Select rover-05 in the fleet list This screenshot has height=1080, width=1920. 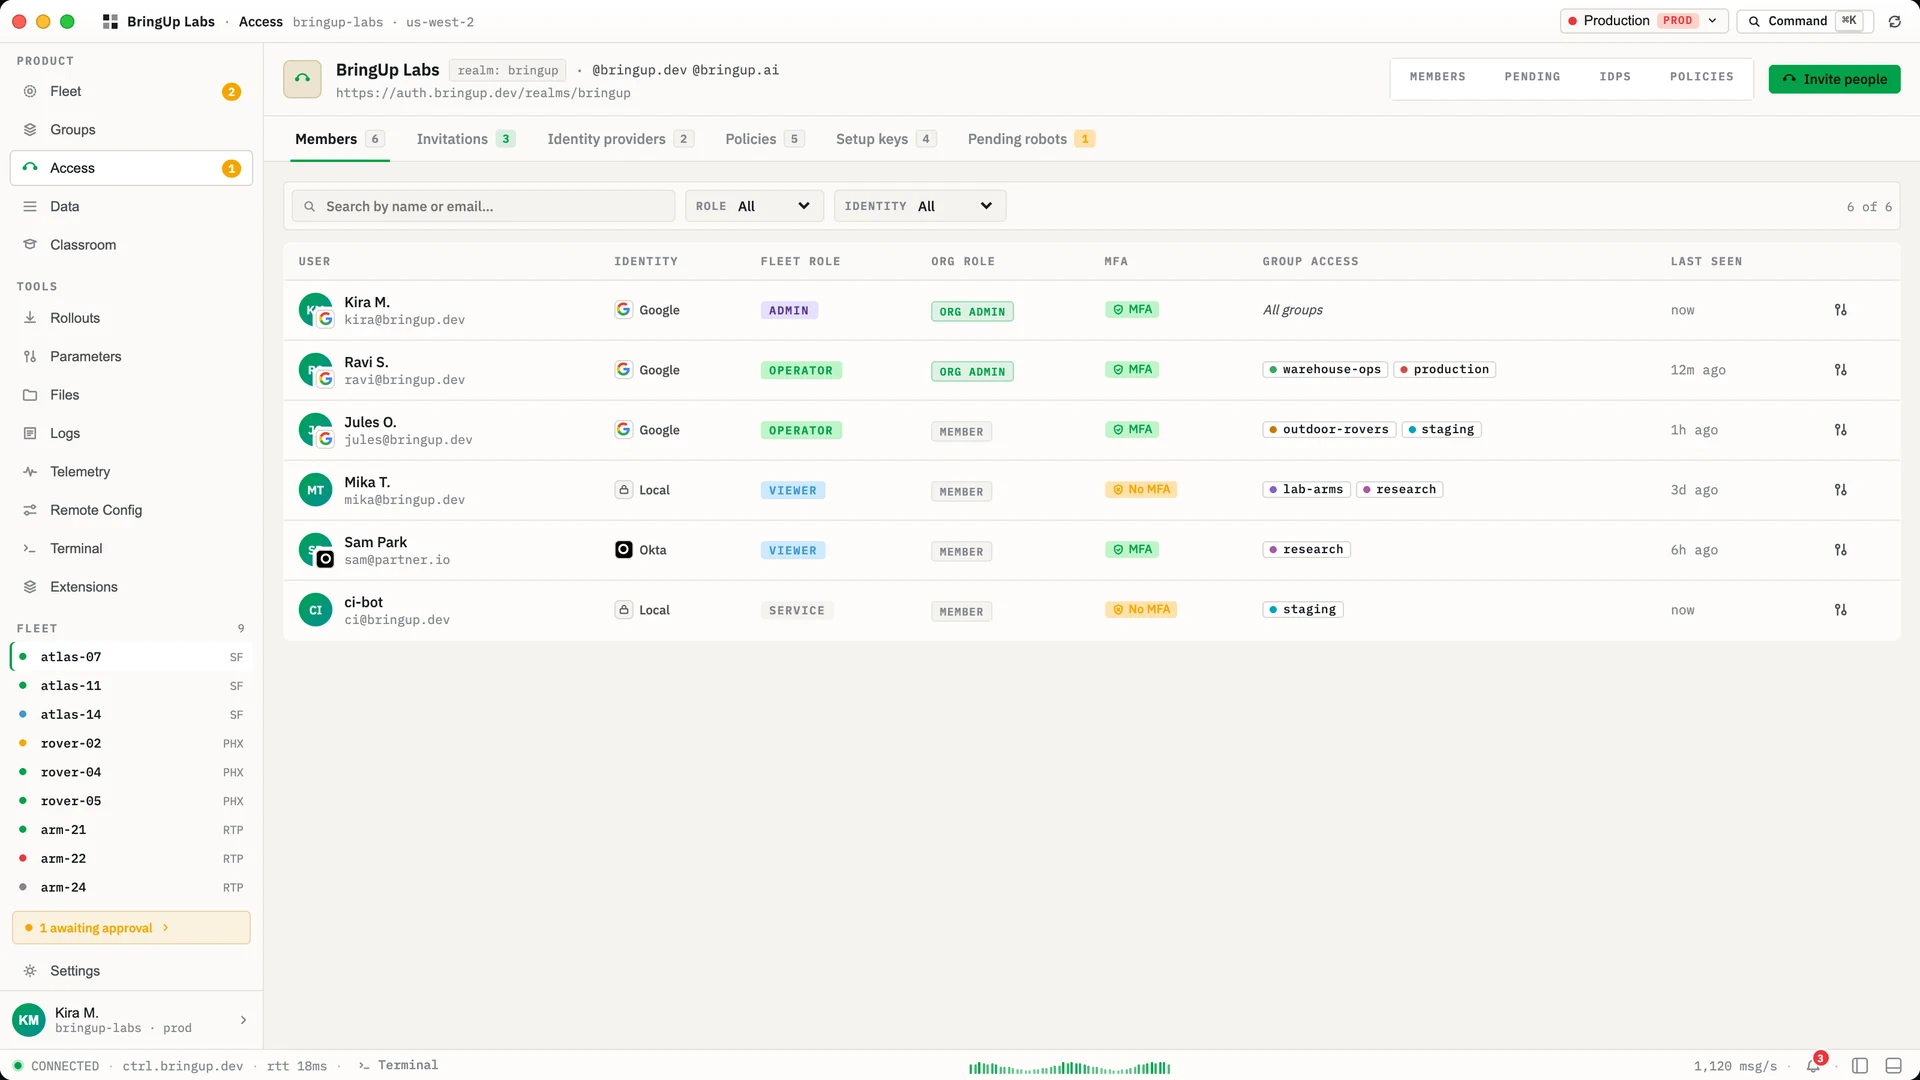point(131,801)
